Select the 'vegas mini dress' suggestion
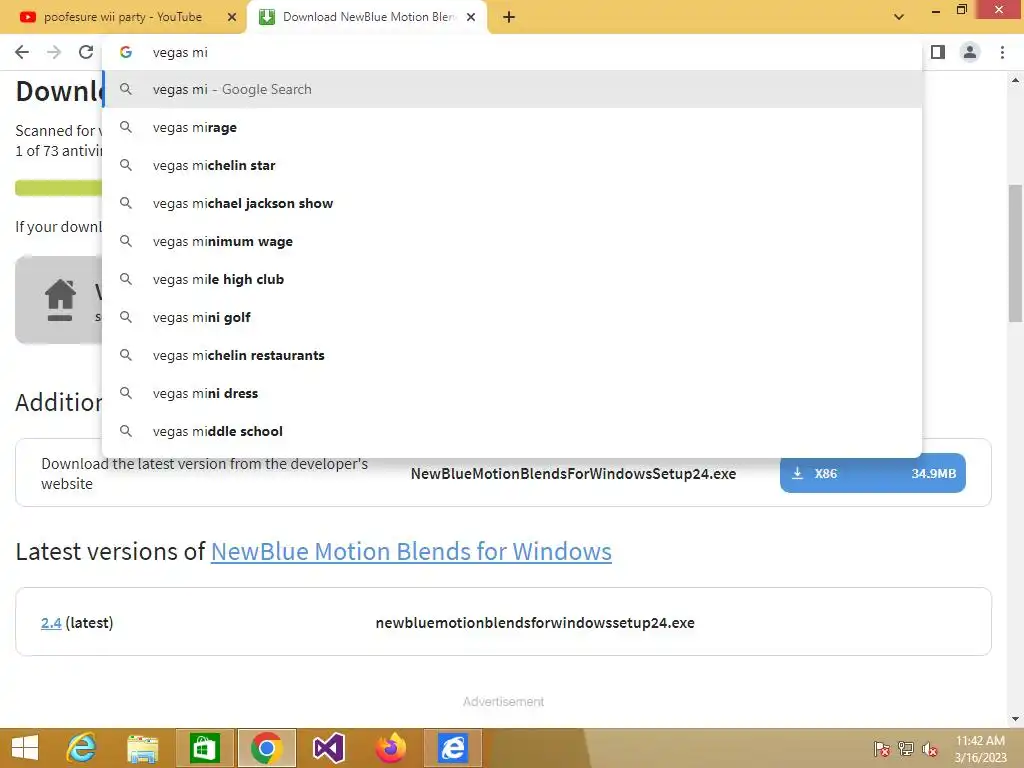The image size is (1024, 768). [x=513, y=393]
